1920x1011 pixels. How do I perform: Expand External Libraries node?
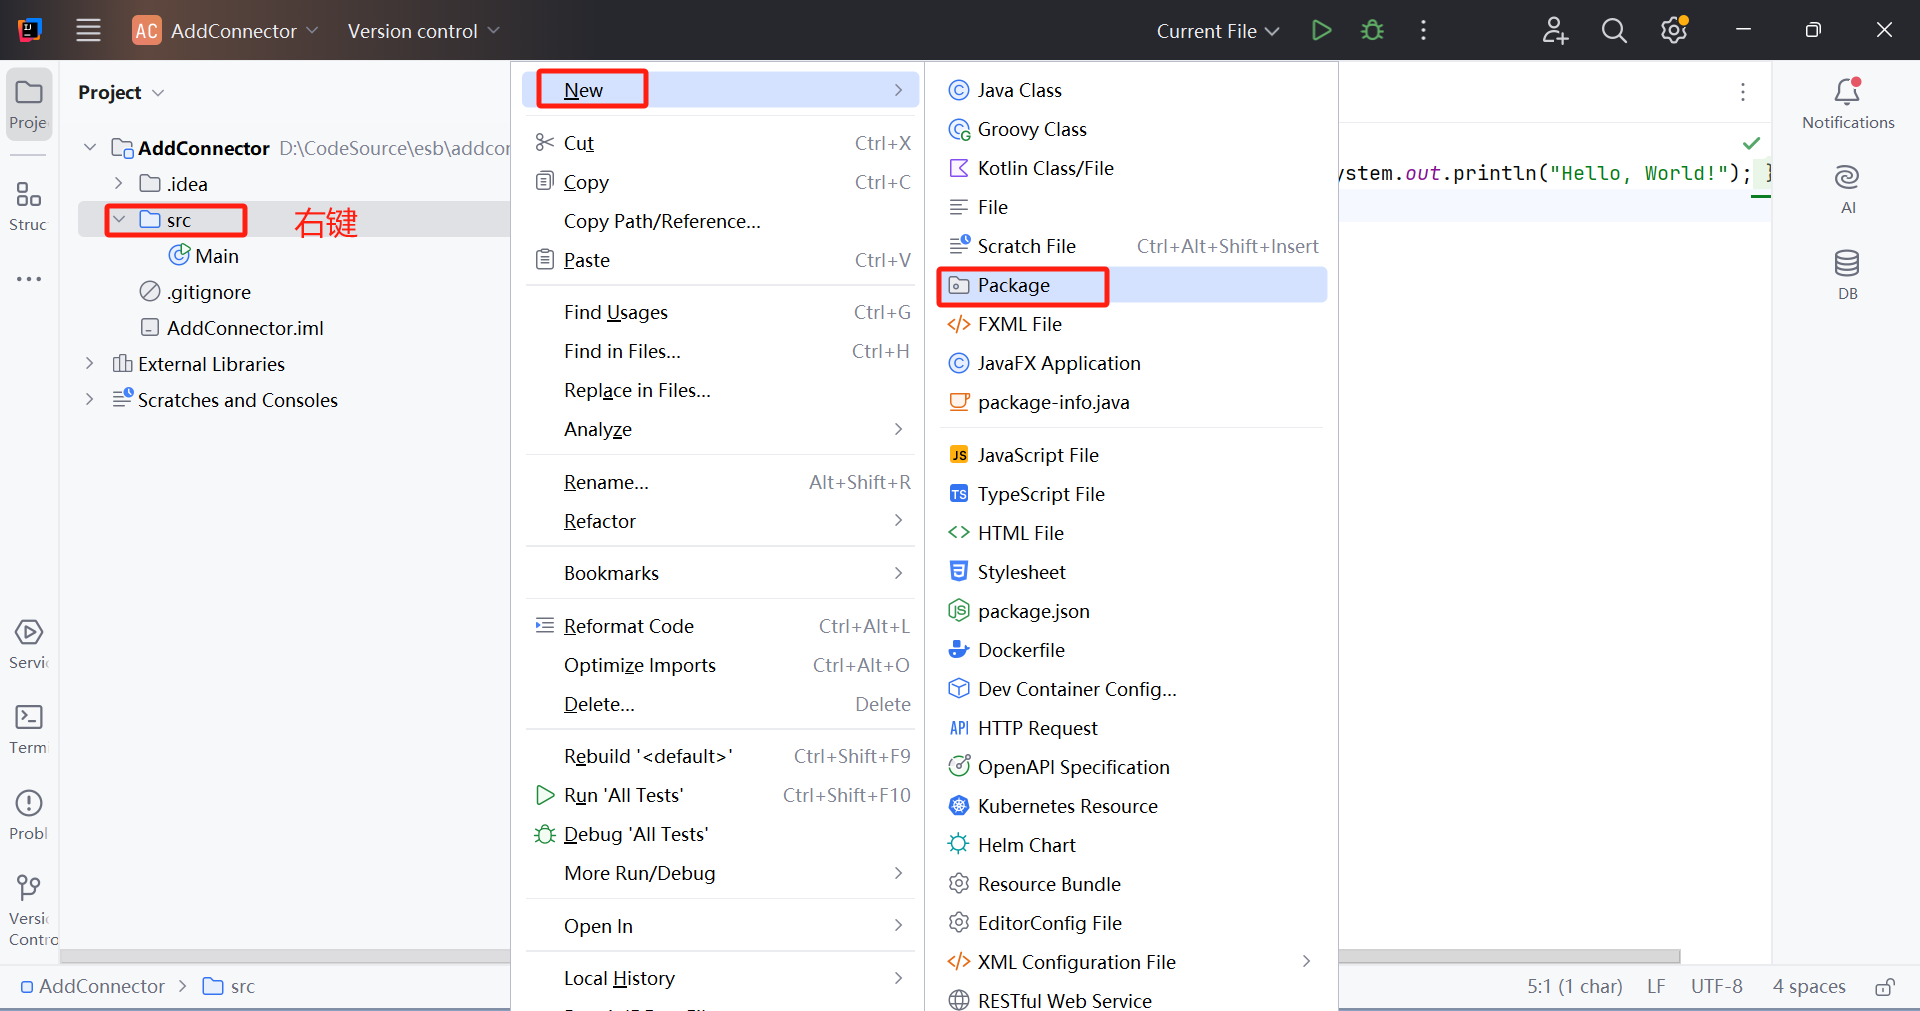coord(90,364)
